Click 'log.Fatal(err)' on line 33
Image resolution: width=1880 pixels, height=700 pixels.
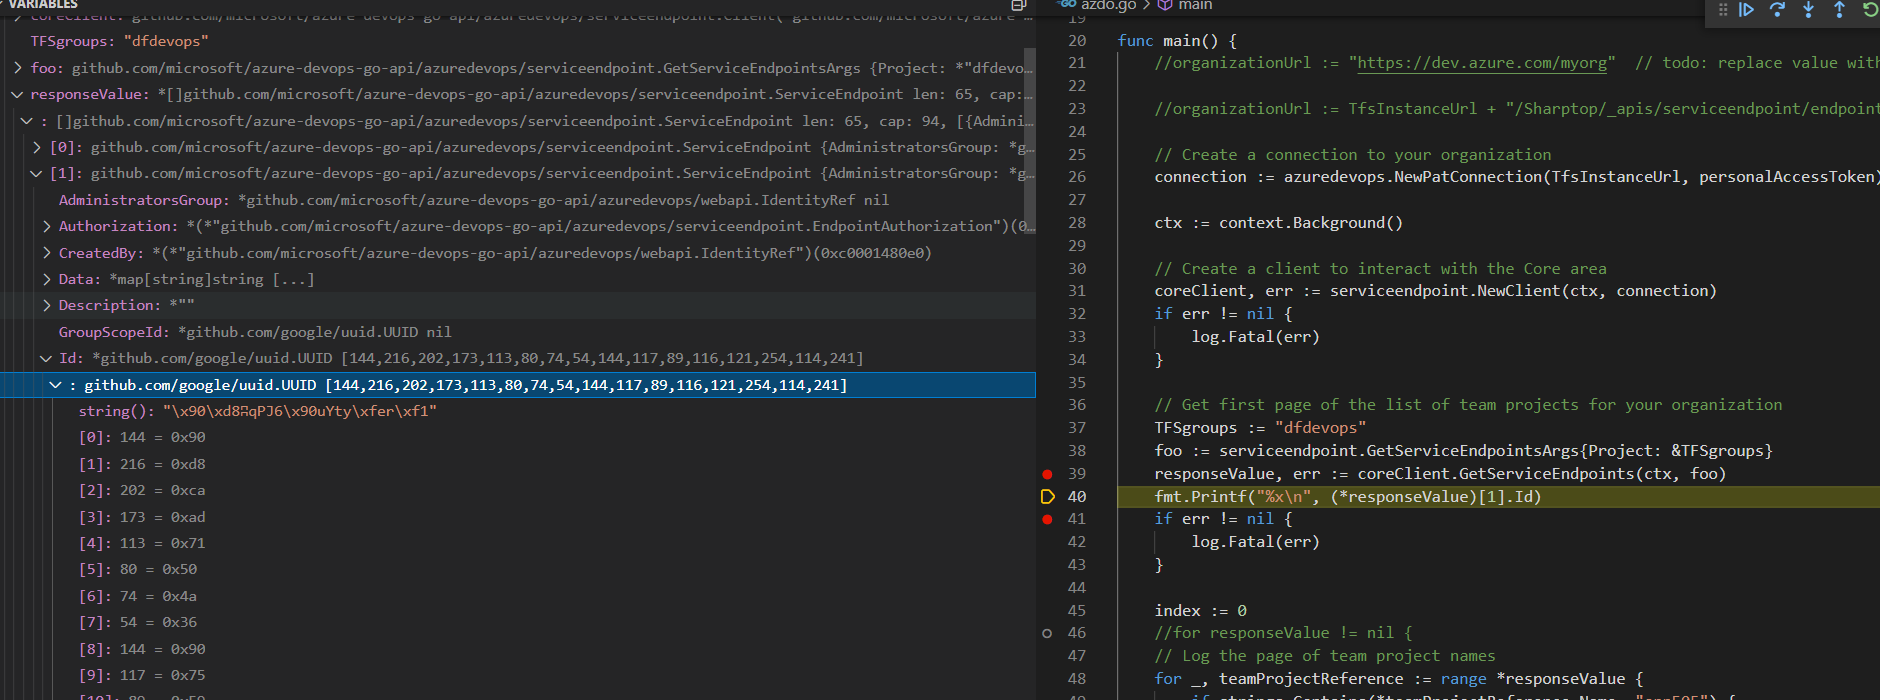[1256, 337]
